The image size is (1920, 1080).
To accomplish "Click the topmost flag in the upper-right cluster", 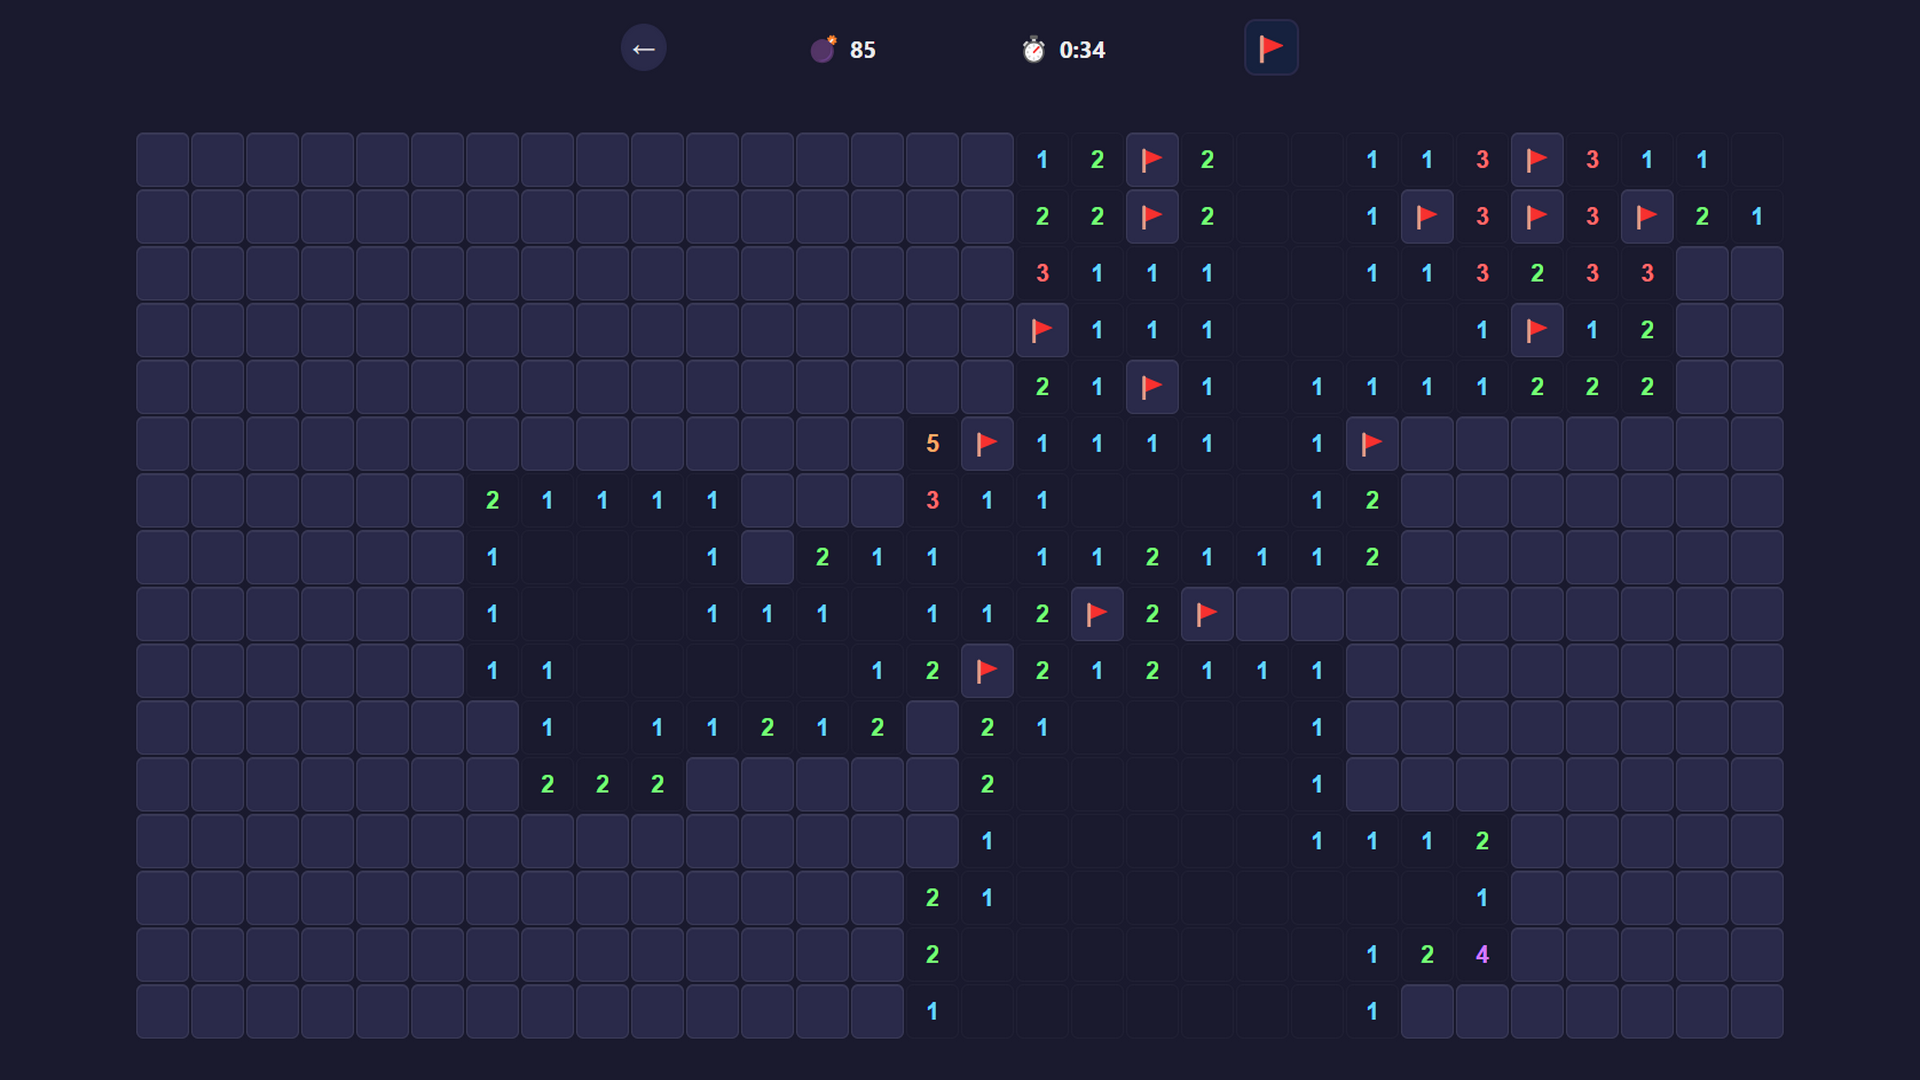I will [1537, 159].
